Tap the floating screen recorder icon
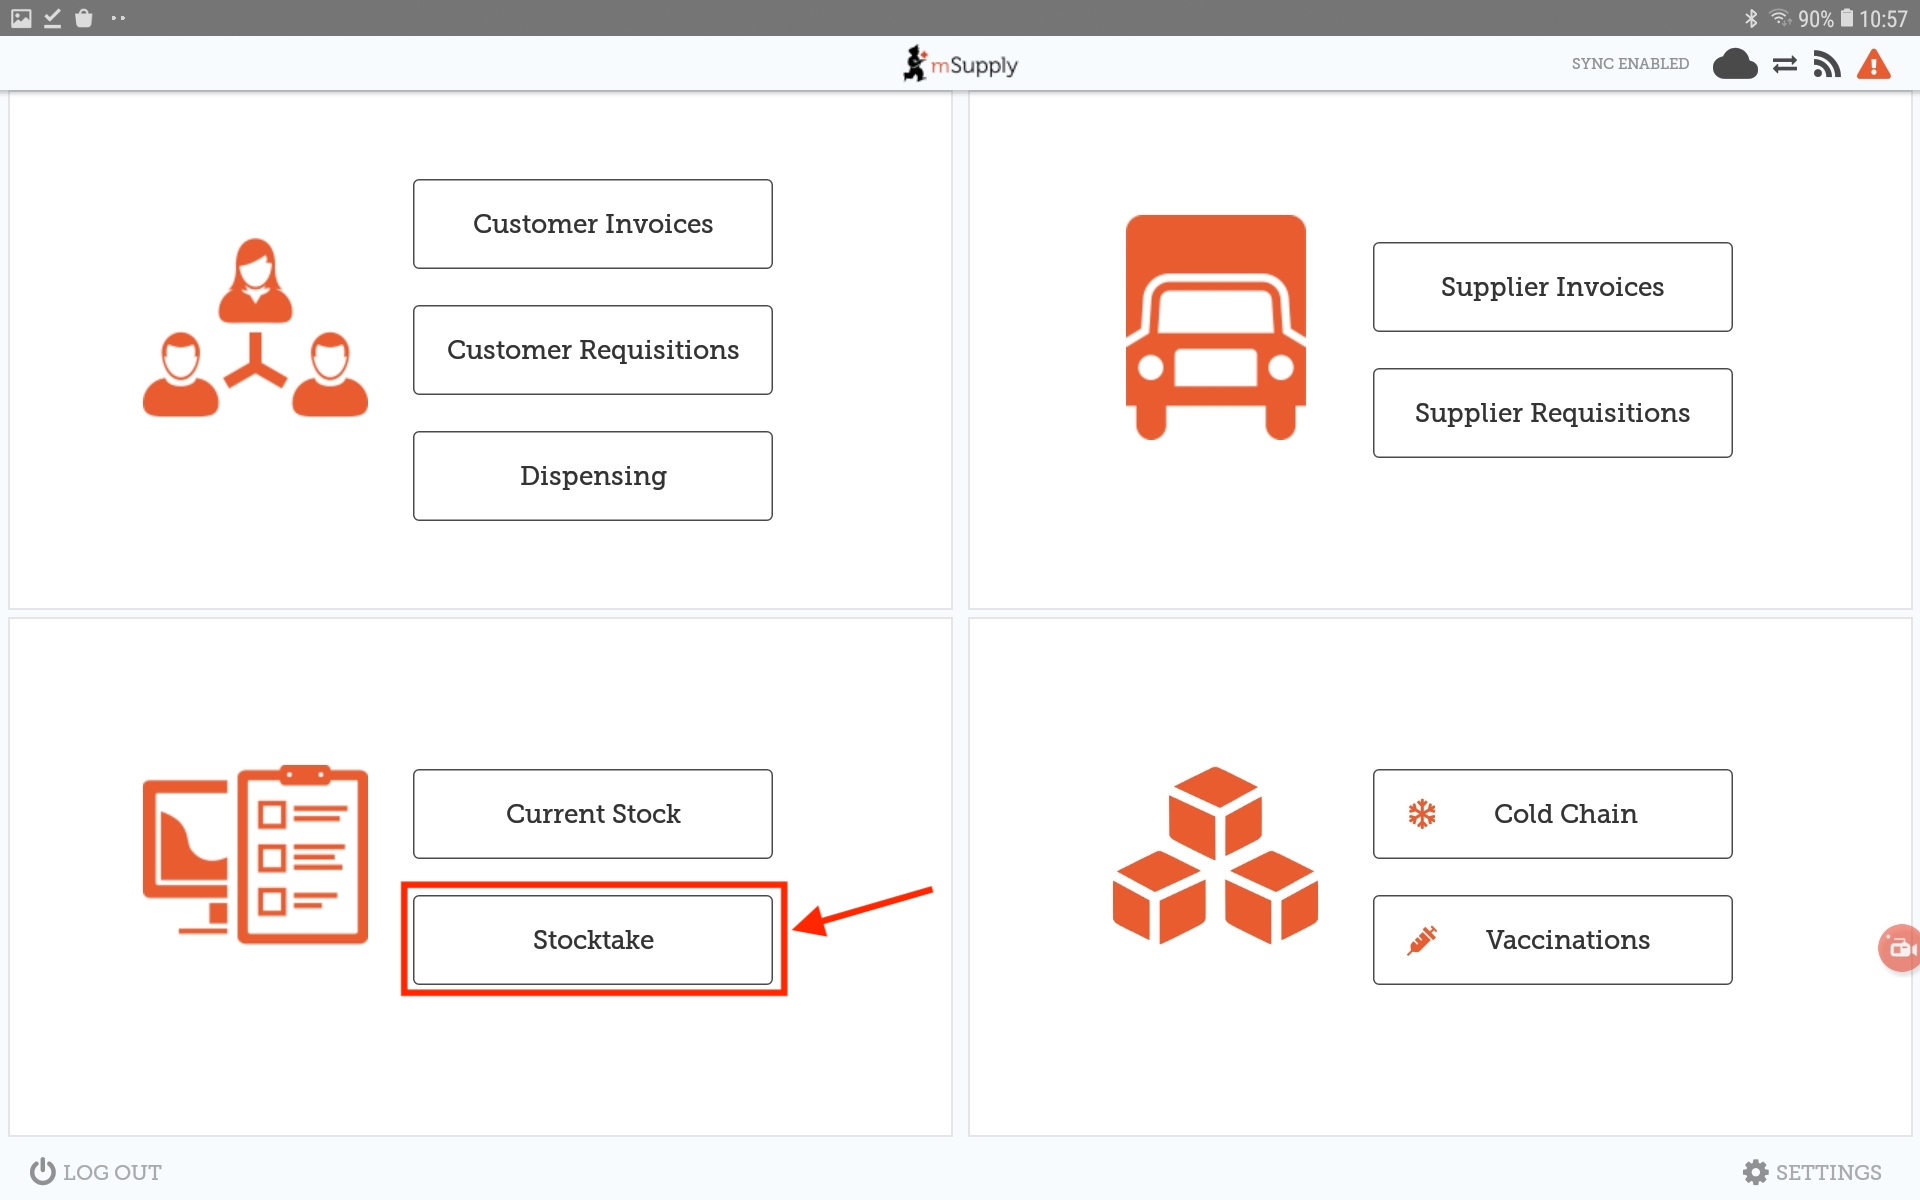Image resolution: width=1920 pixels, height=1200 pixels. click(x=1899, y=947)
